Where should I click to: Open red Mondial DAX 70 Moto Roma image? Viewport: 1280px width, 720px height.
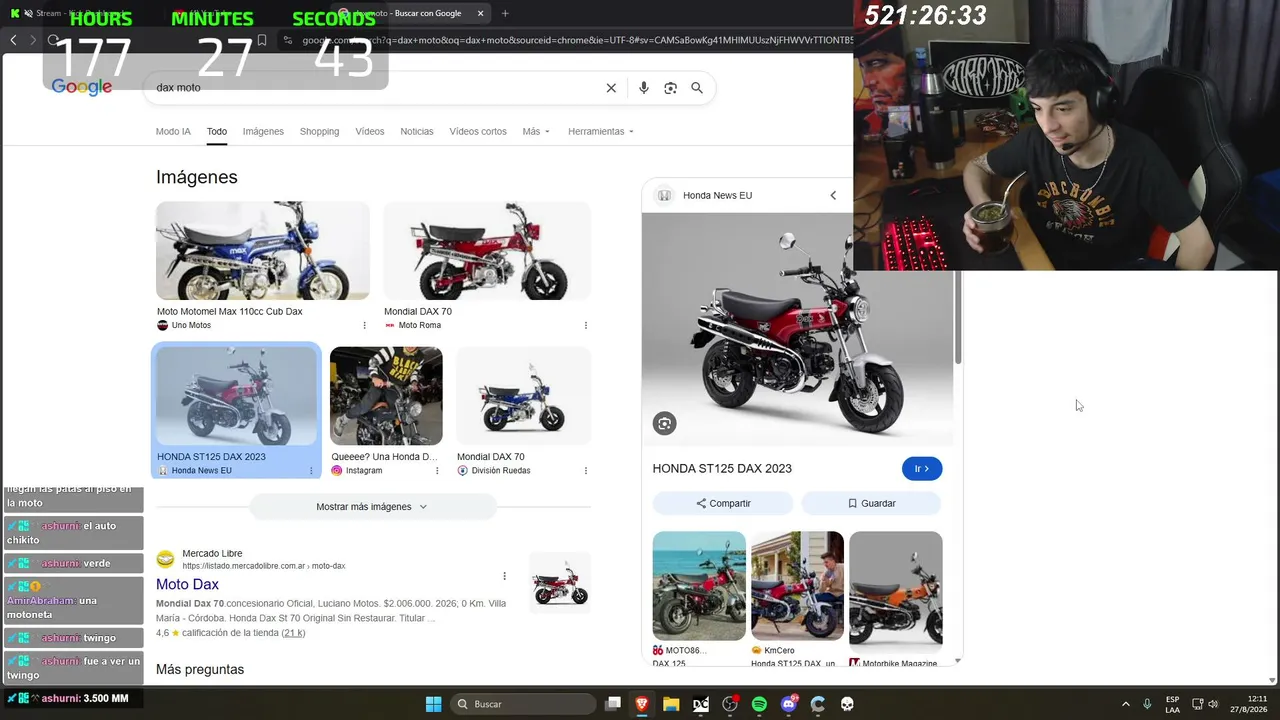tap(487, 251)
